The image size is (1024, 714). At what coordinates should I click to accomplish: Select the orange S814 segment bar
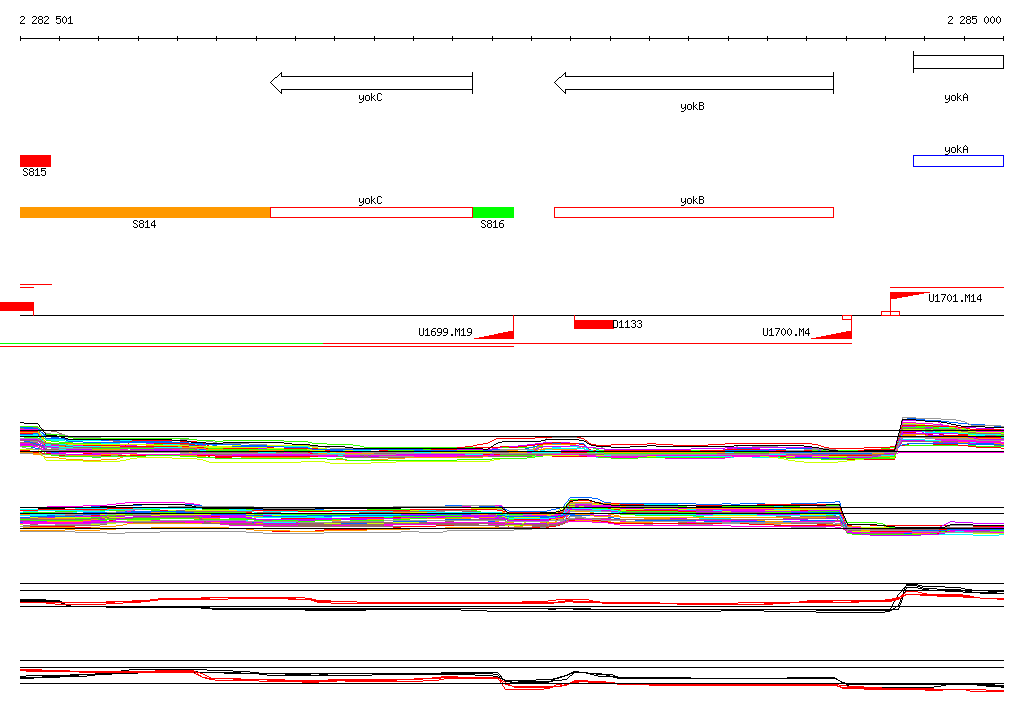click(145, 212)
